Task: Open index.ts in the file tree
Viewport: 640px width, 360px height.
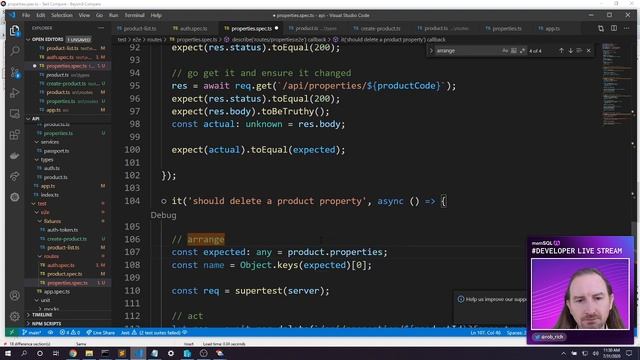Action: pos(49,195)
